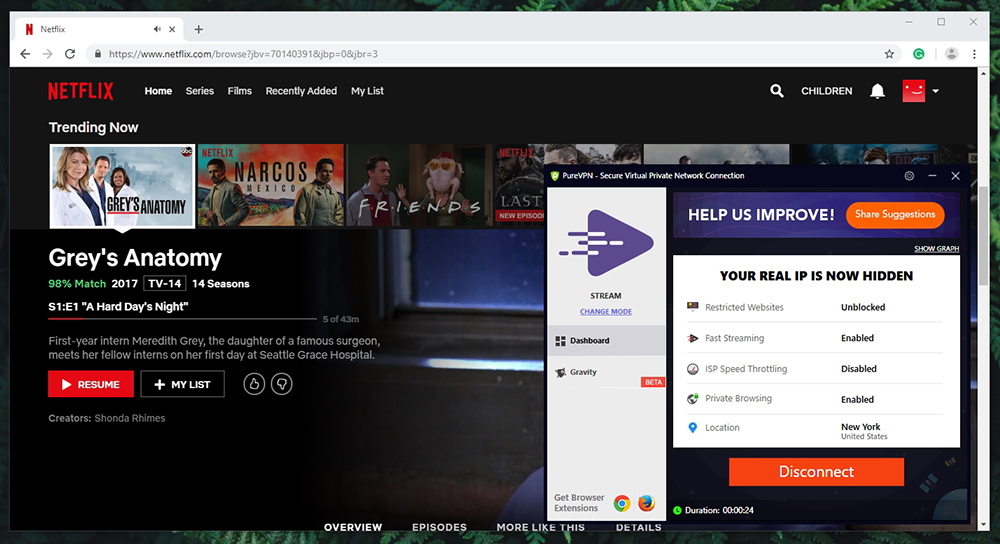Select the Grey's Anatomy thumbnail
The width and height of the screenshot is (1000, 544).
tap(122, 186)
